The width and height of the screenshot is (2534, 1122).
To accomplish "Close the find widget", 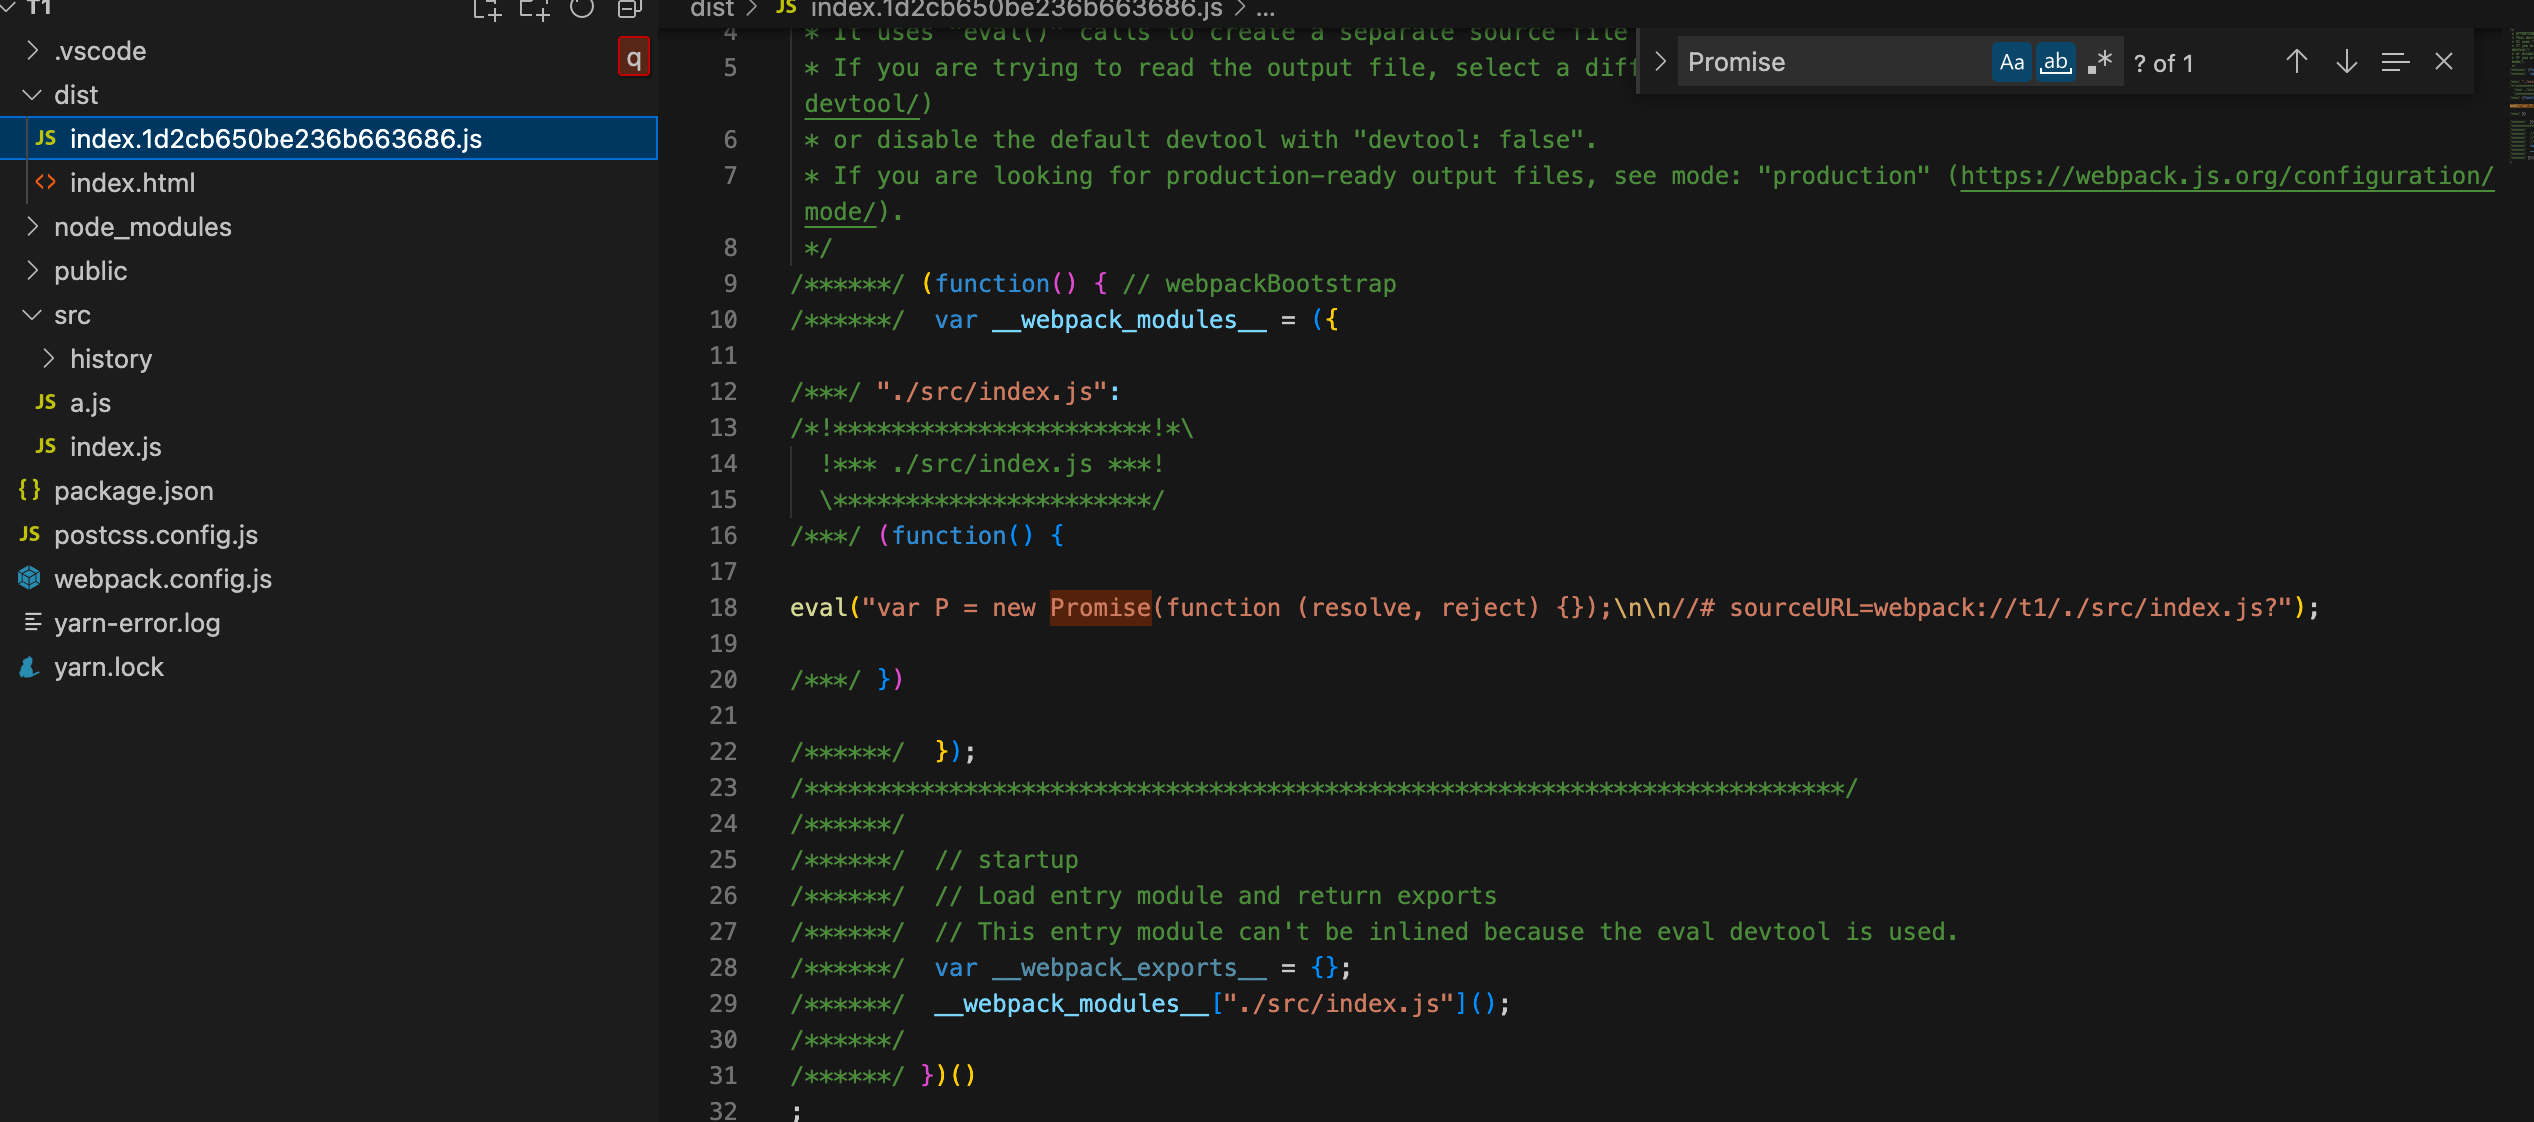I will 2444,62.
